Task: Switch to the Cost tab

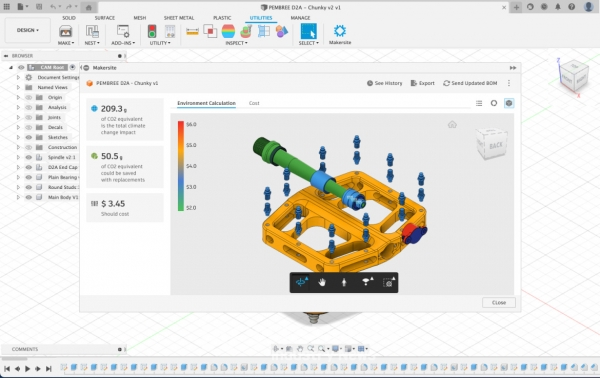Action: click(254, 103)
